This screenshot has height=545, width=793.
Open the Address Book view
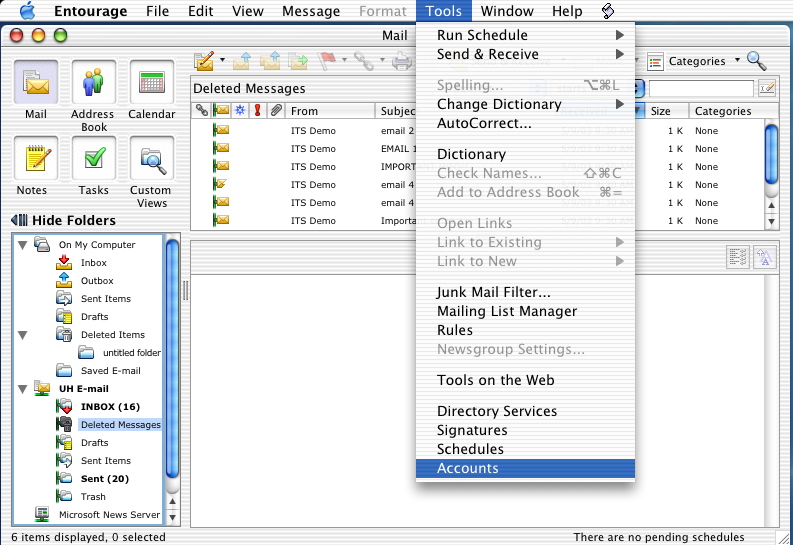[x=94, y=82]
